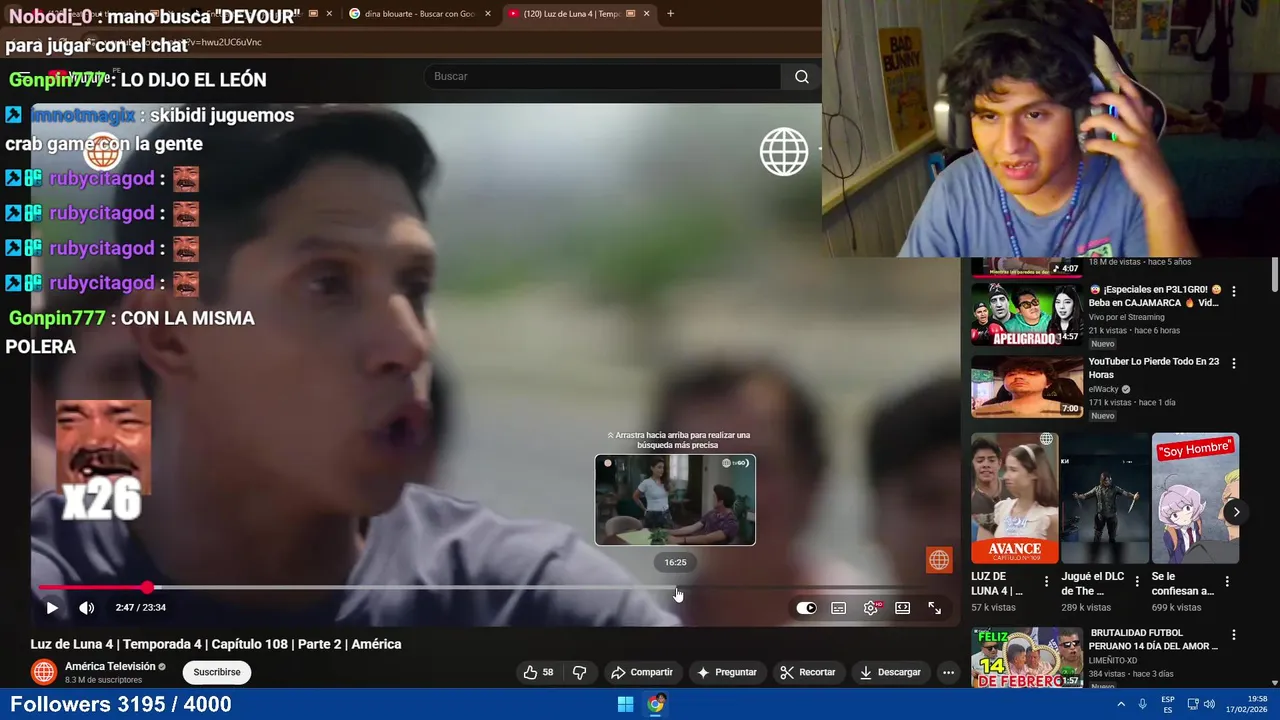Click the Chrome icon in the Windows taskbar
This screenshot has width=1280, height=720.
click(x=655, y=704)
